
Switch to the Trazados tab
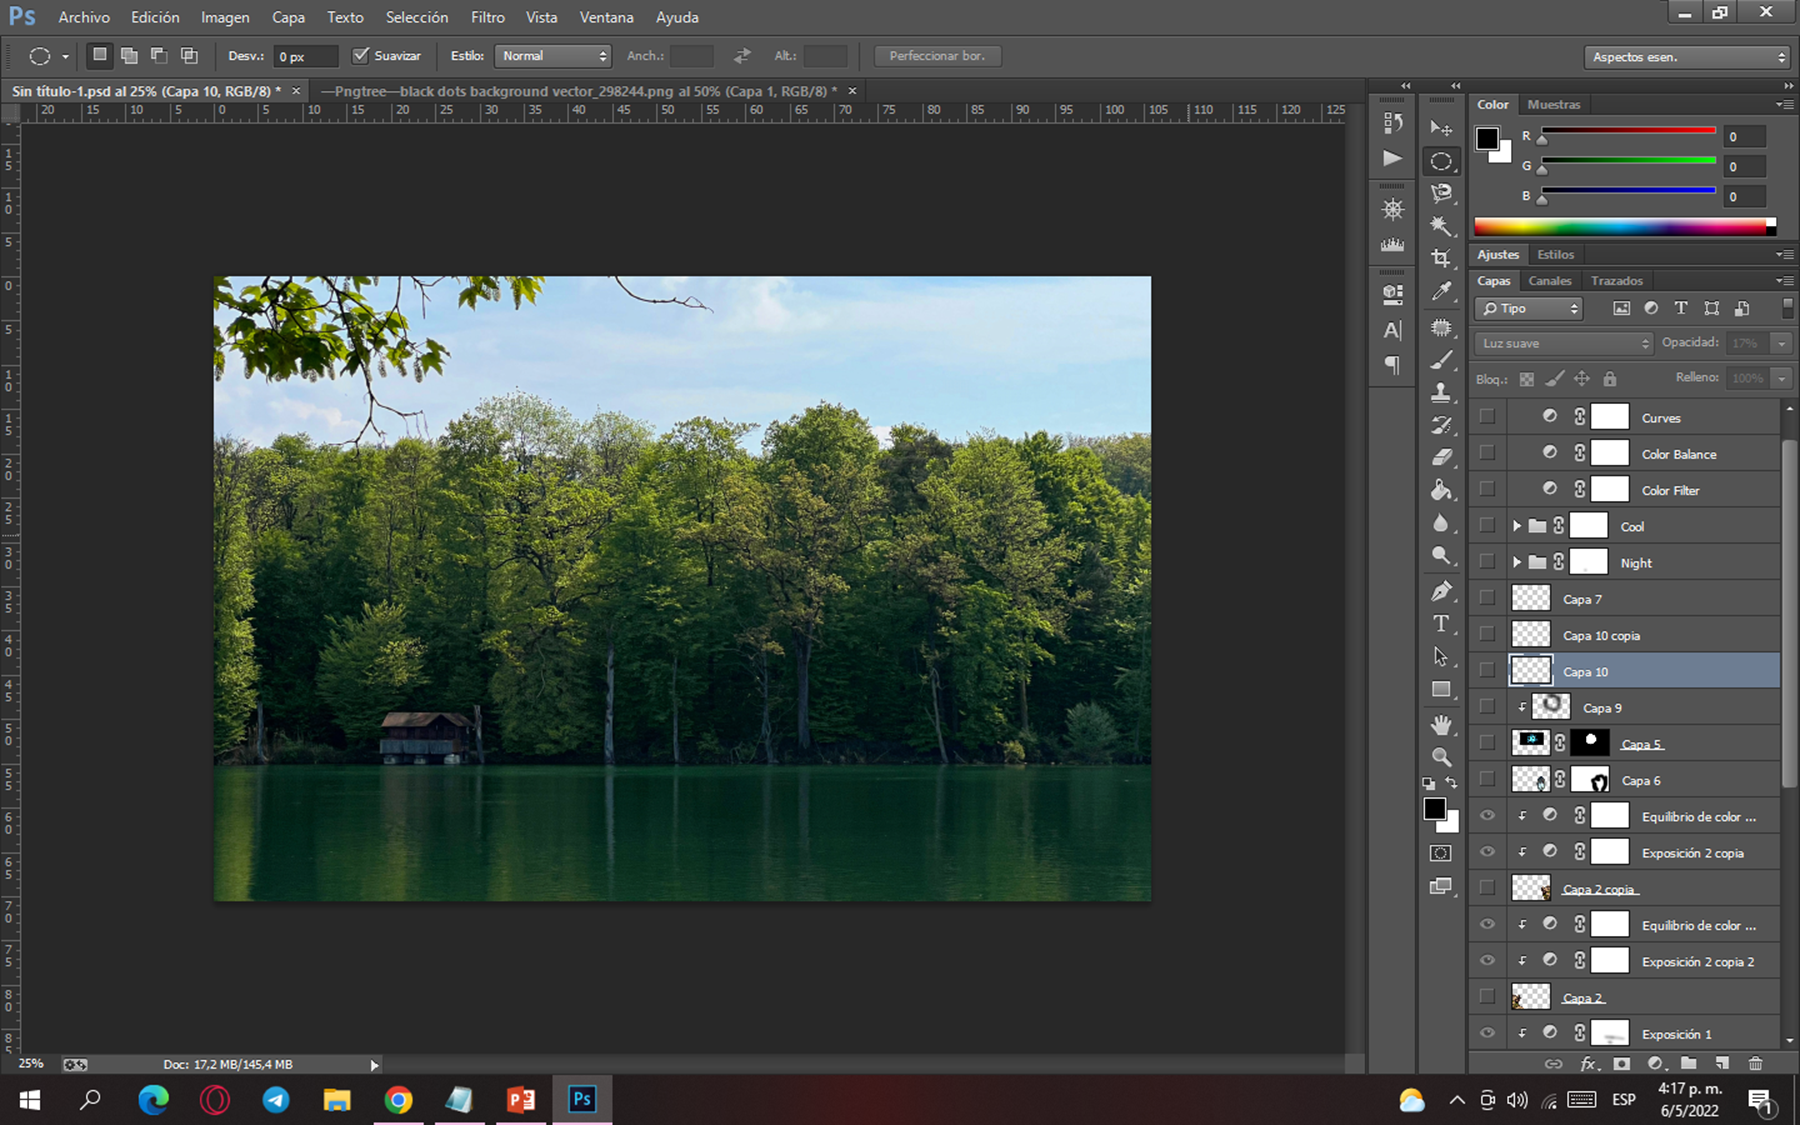pos(1617,281)
